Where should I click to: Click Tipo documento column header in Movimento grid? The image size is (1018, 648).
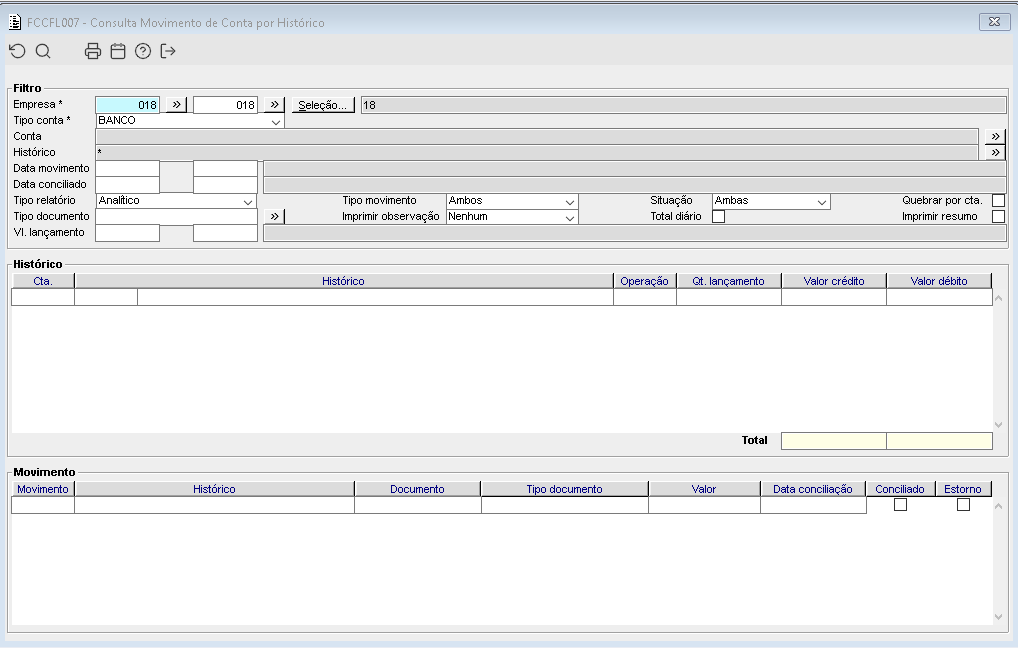(565, 489)
